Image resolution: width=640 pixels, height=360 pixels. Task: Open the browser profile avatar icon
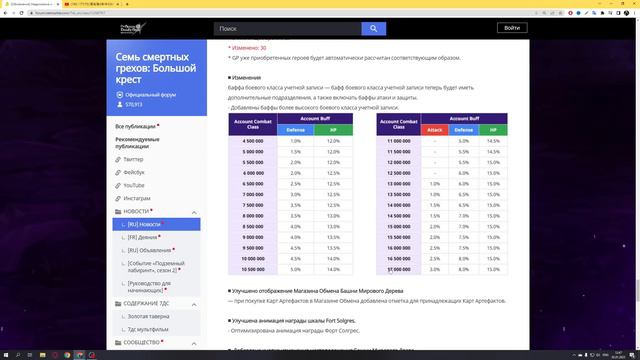pos(627,13)
